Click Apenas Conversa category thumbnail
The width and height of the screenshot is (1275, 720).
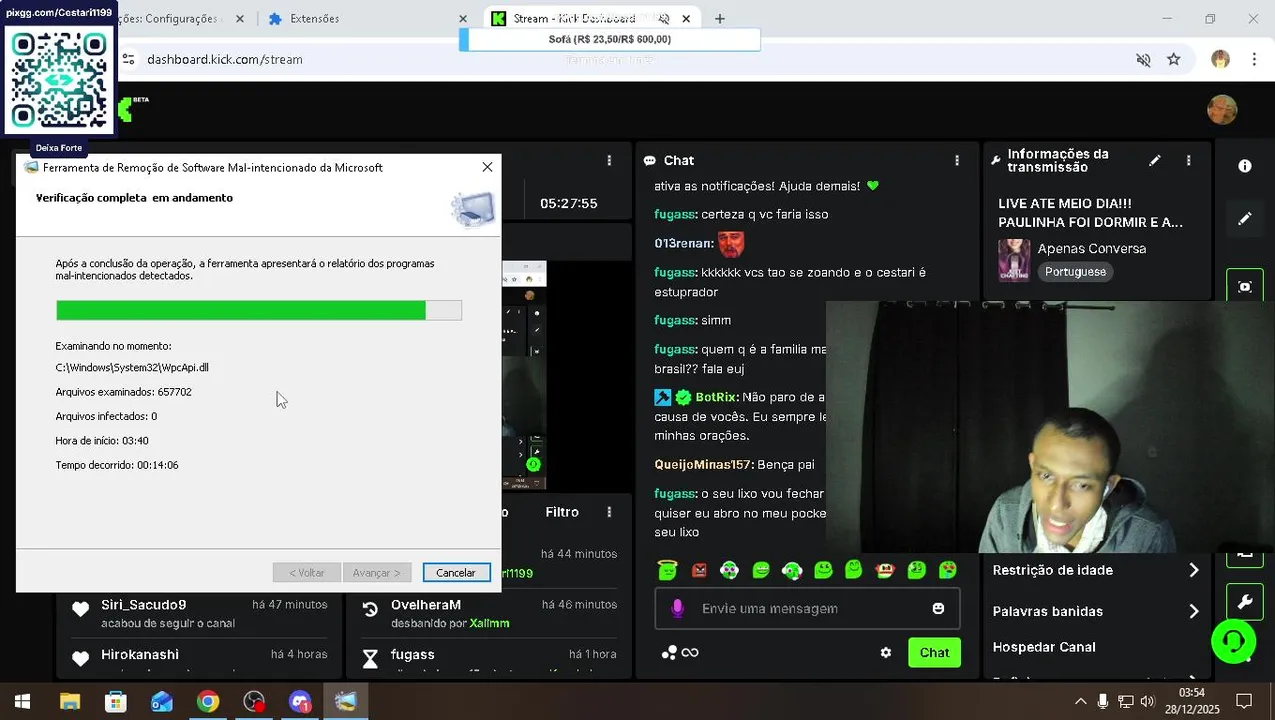(1014, 260)
